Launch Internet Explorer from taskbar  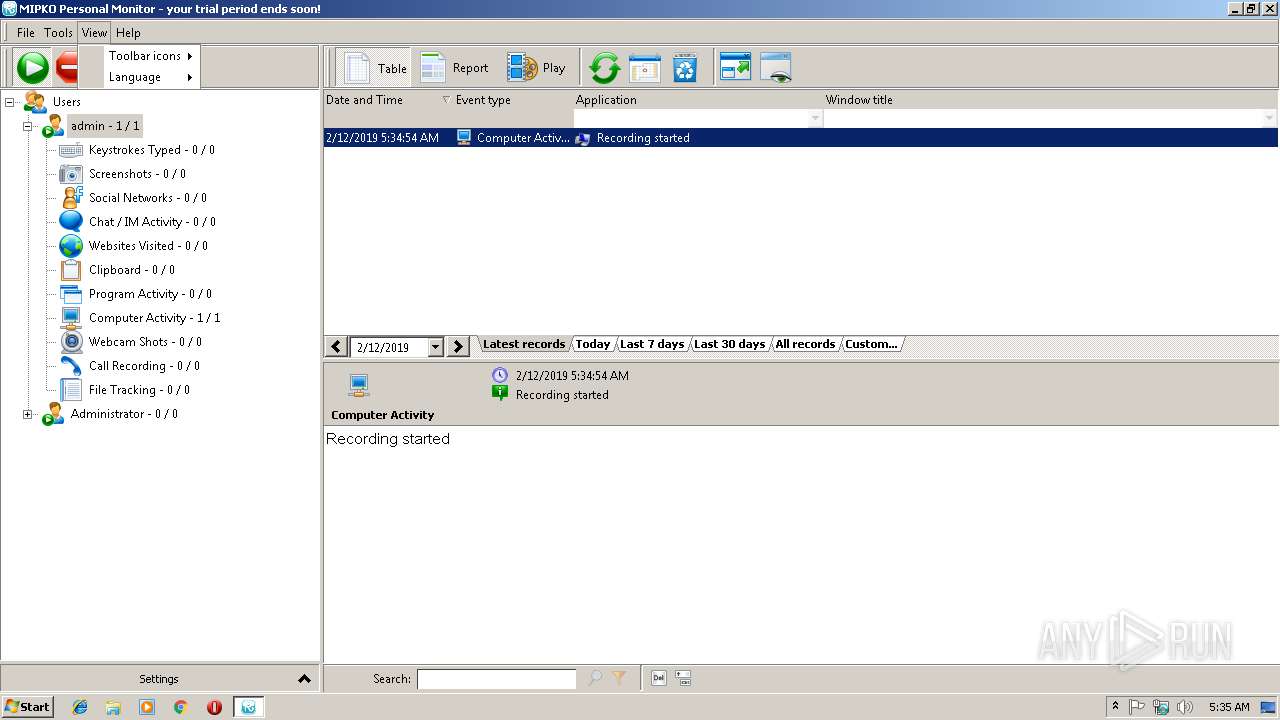tap(80, 707)
